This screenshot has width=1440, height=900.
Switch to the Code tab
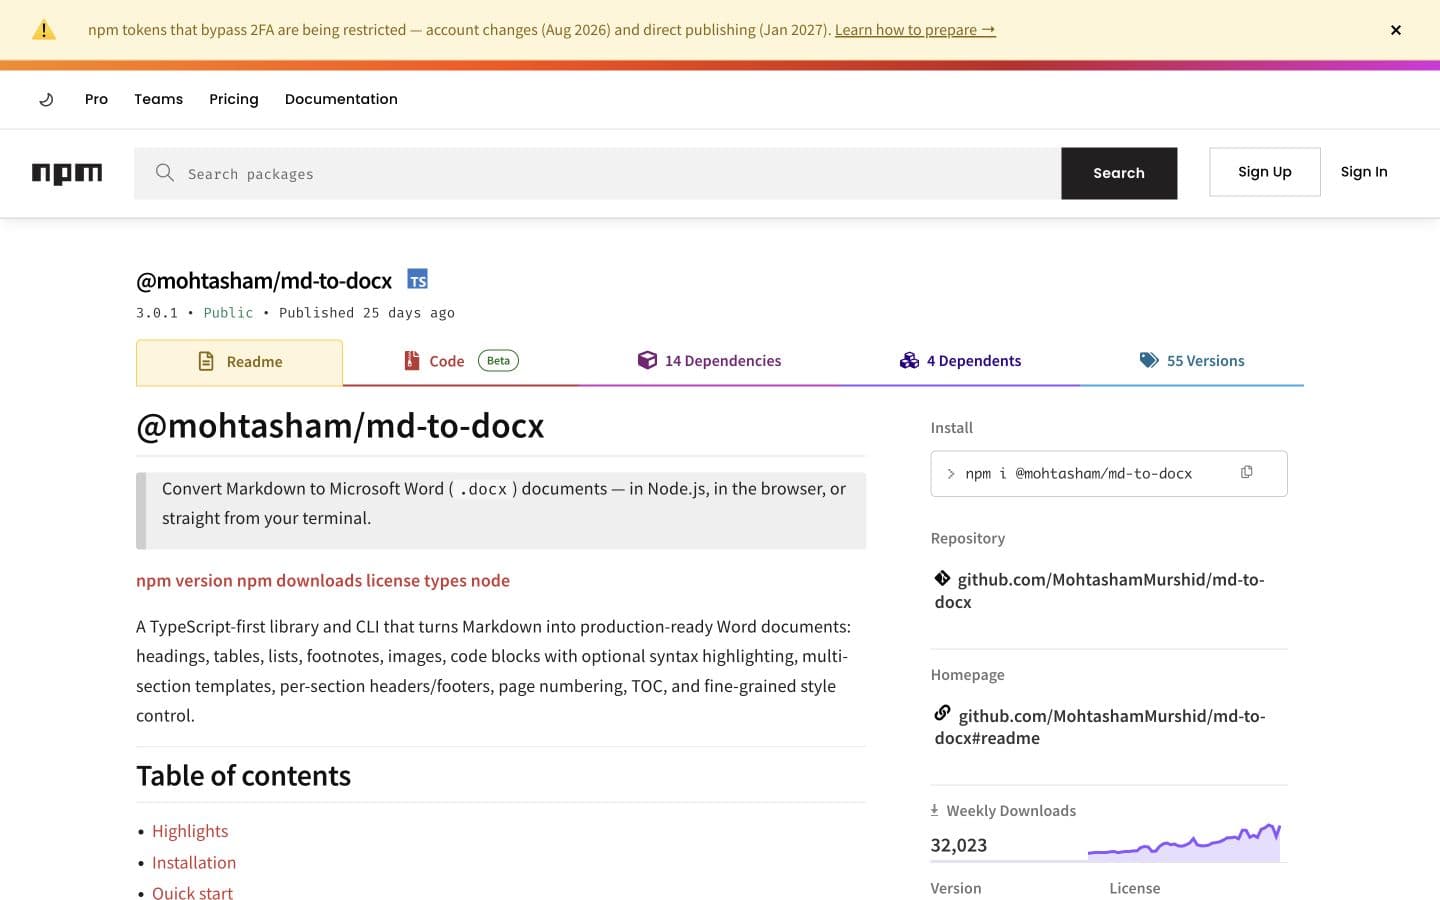pyautogui.click(x=461, y=361)
